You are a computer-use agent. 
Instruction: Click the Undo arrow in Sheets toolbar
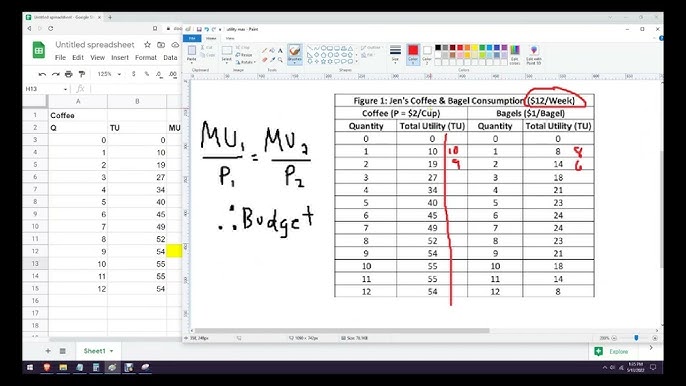[x=42, y=74]
